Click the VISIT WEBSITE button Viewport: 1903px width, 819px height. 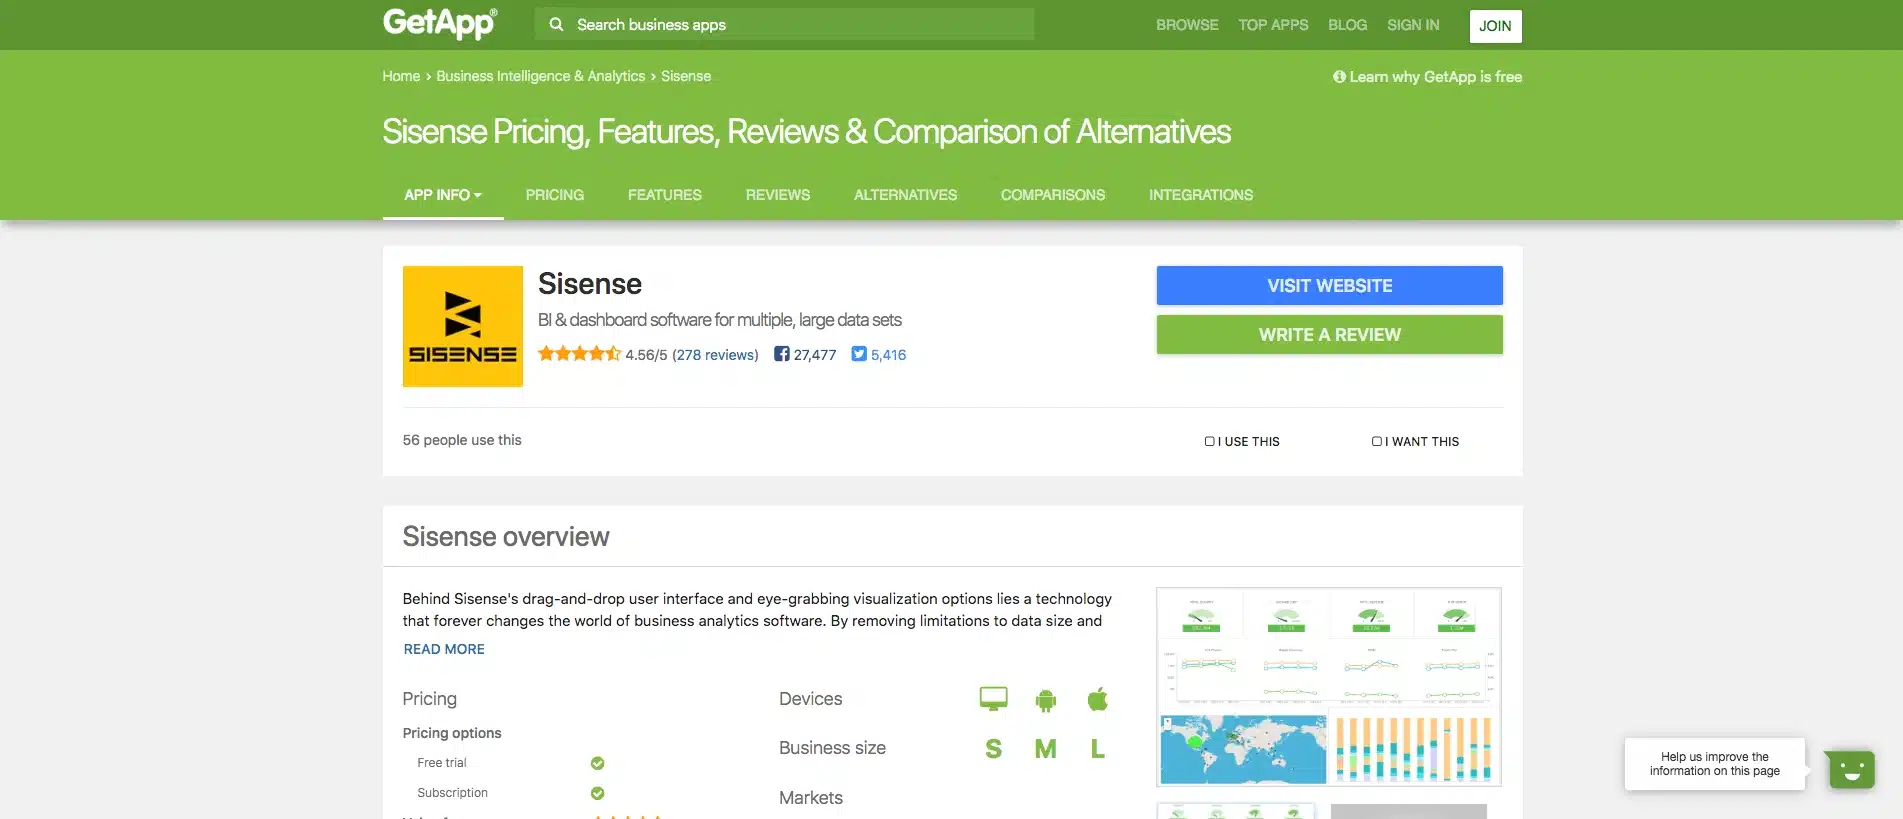[1328, 285]
